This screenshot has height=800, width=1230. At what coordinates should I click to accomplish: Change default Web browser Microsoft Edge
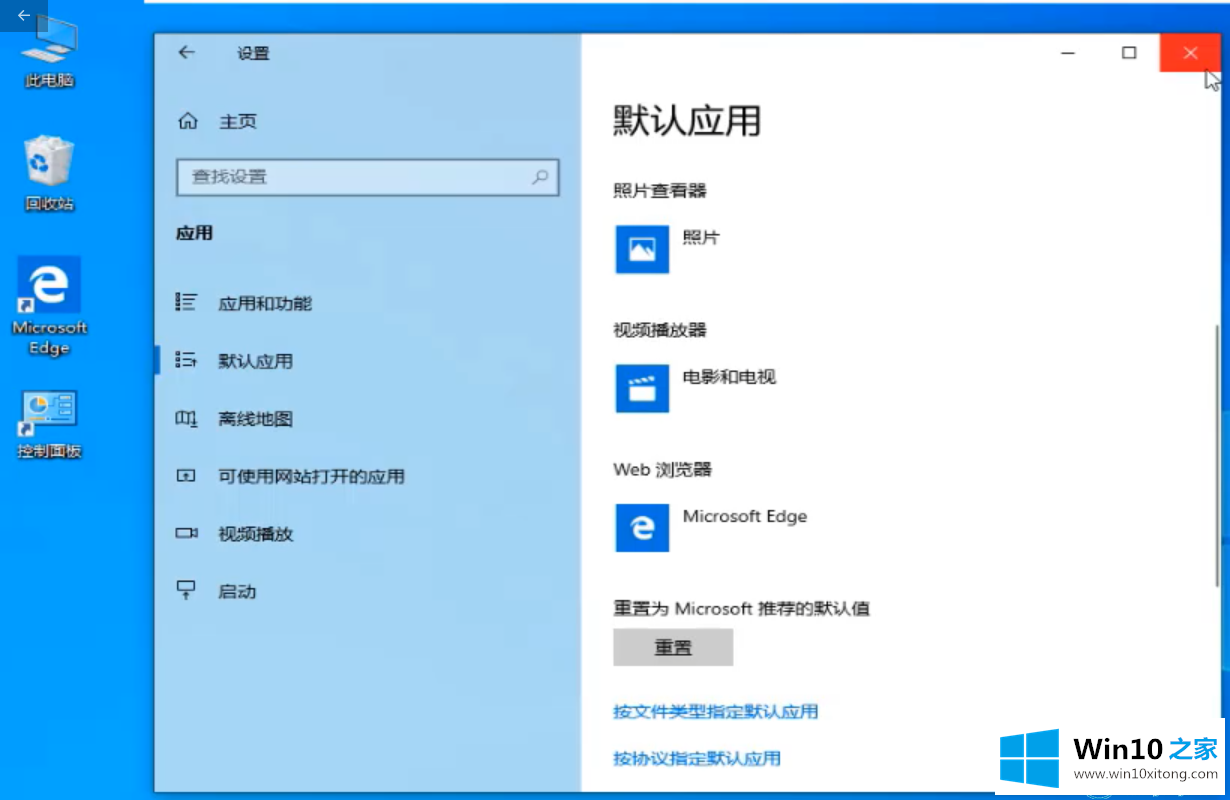tap(745, 516)
